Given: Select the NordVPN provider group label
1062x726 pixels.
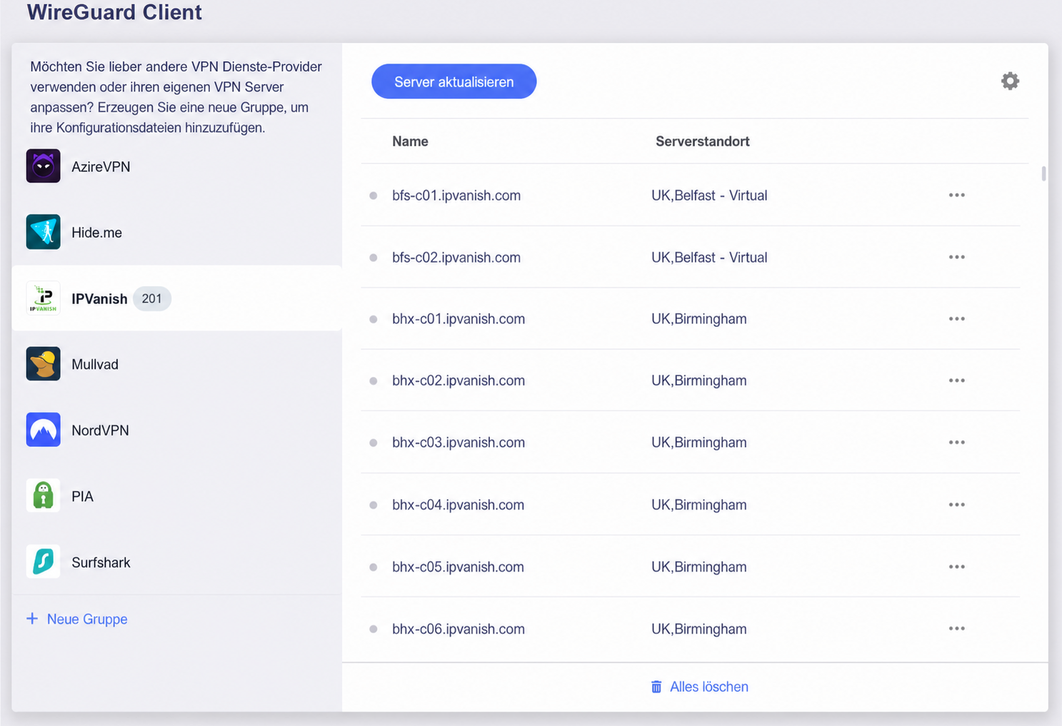Looking at the screenshot, I should coord(100,430).
